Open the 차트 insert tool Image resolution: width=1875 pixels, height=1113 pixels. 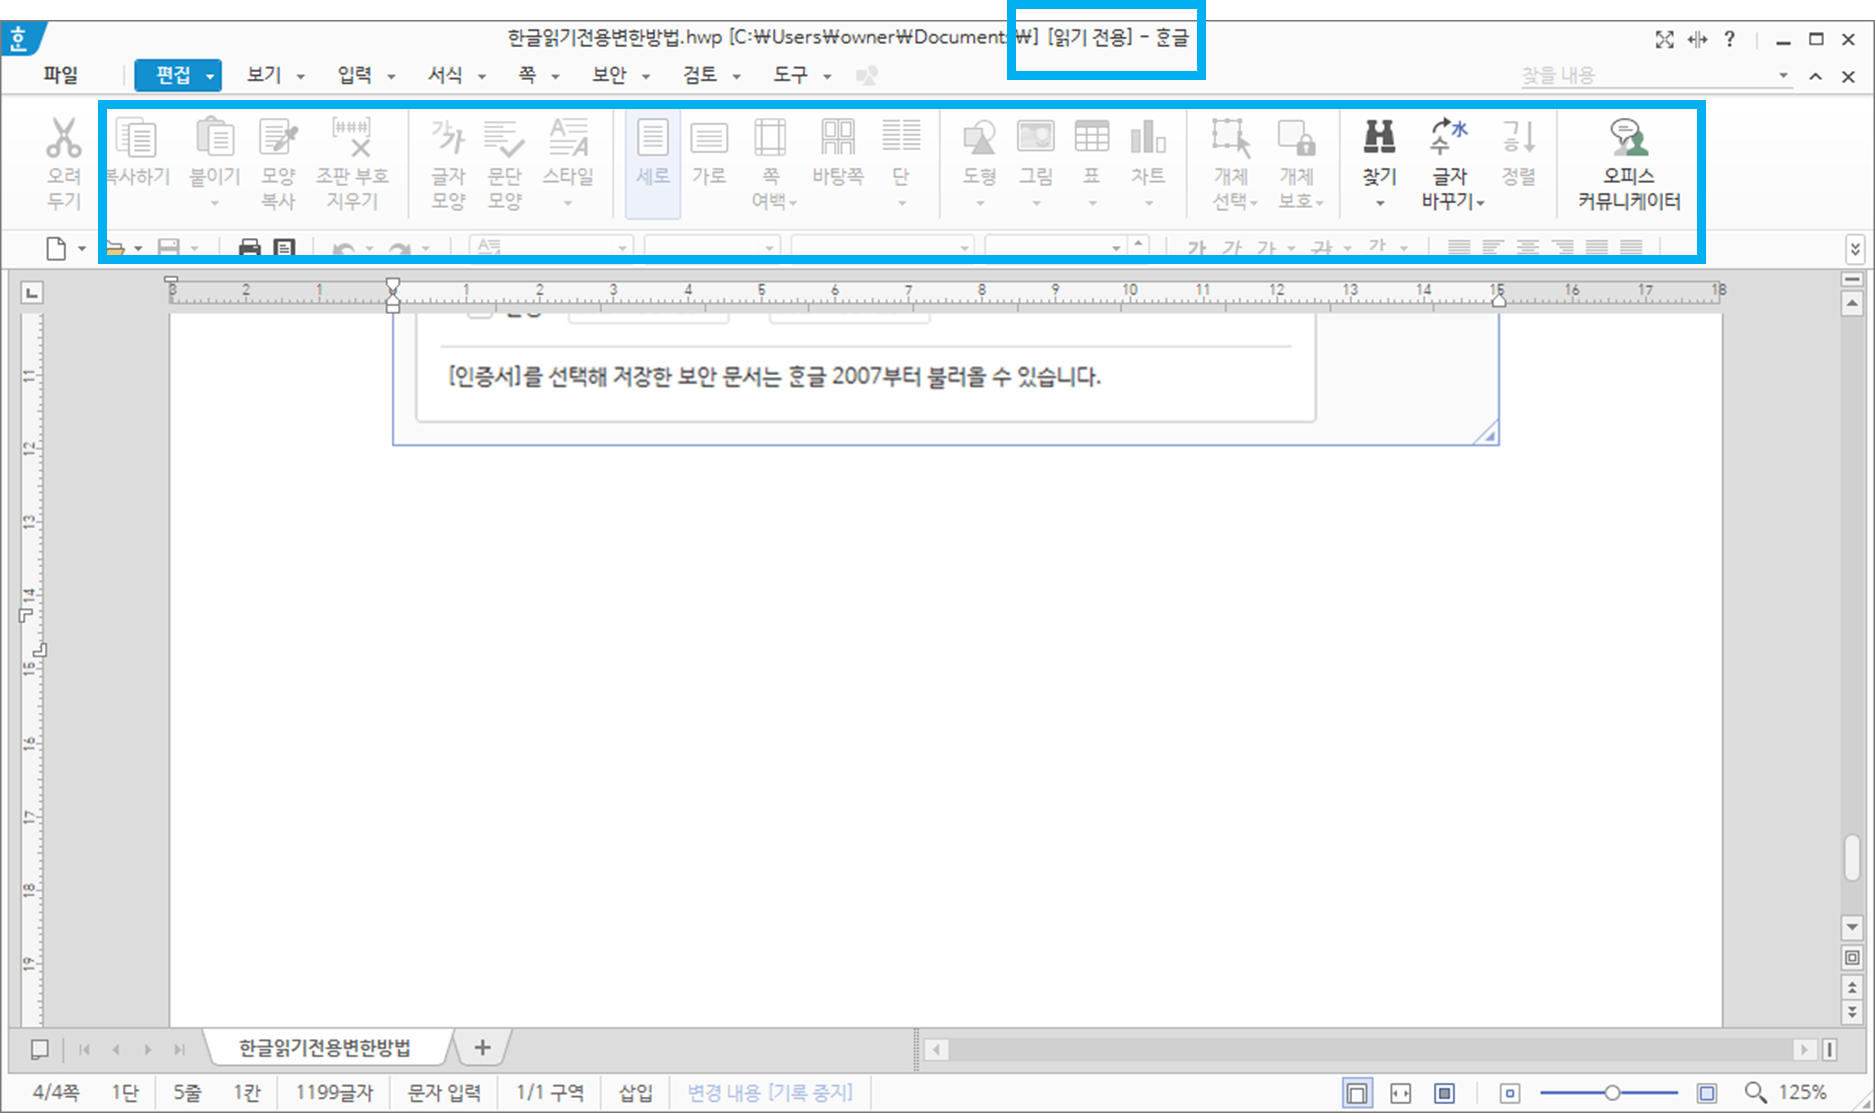point(1148,160)
